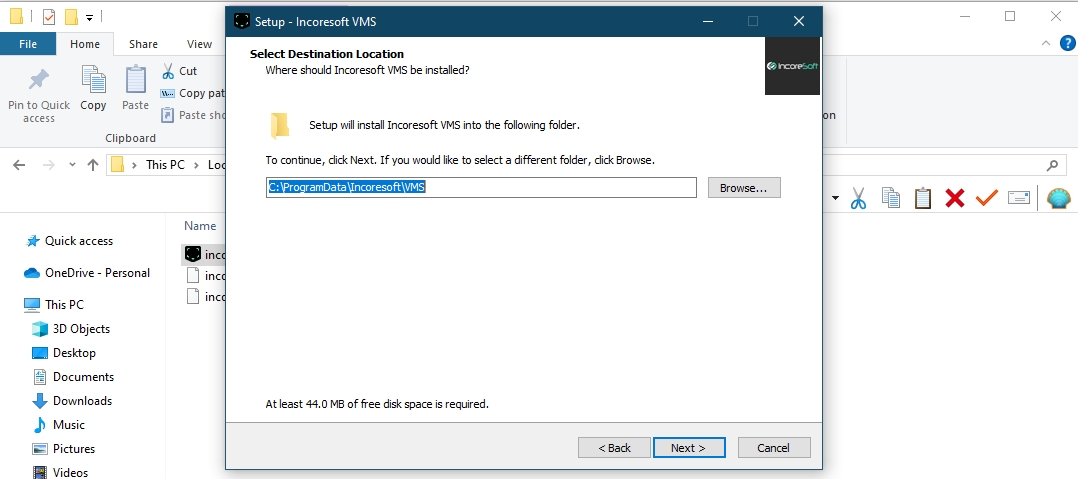Viewport: 1078px width, 479px height.
Task: Go back with the Explorer Back arrow
Action: pos(19,165)
